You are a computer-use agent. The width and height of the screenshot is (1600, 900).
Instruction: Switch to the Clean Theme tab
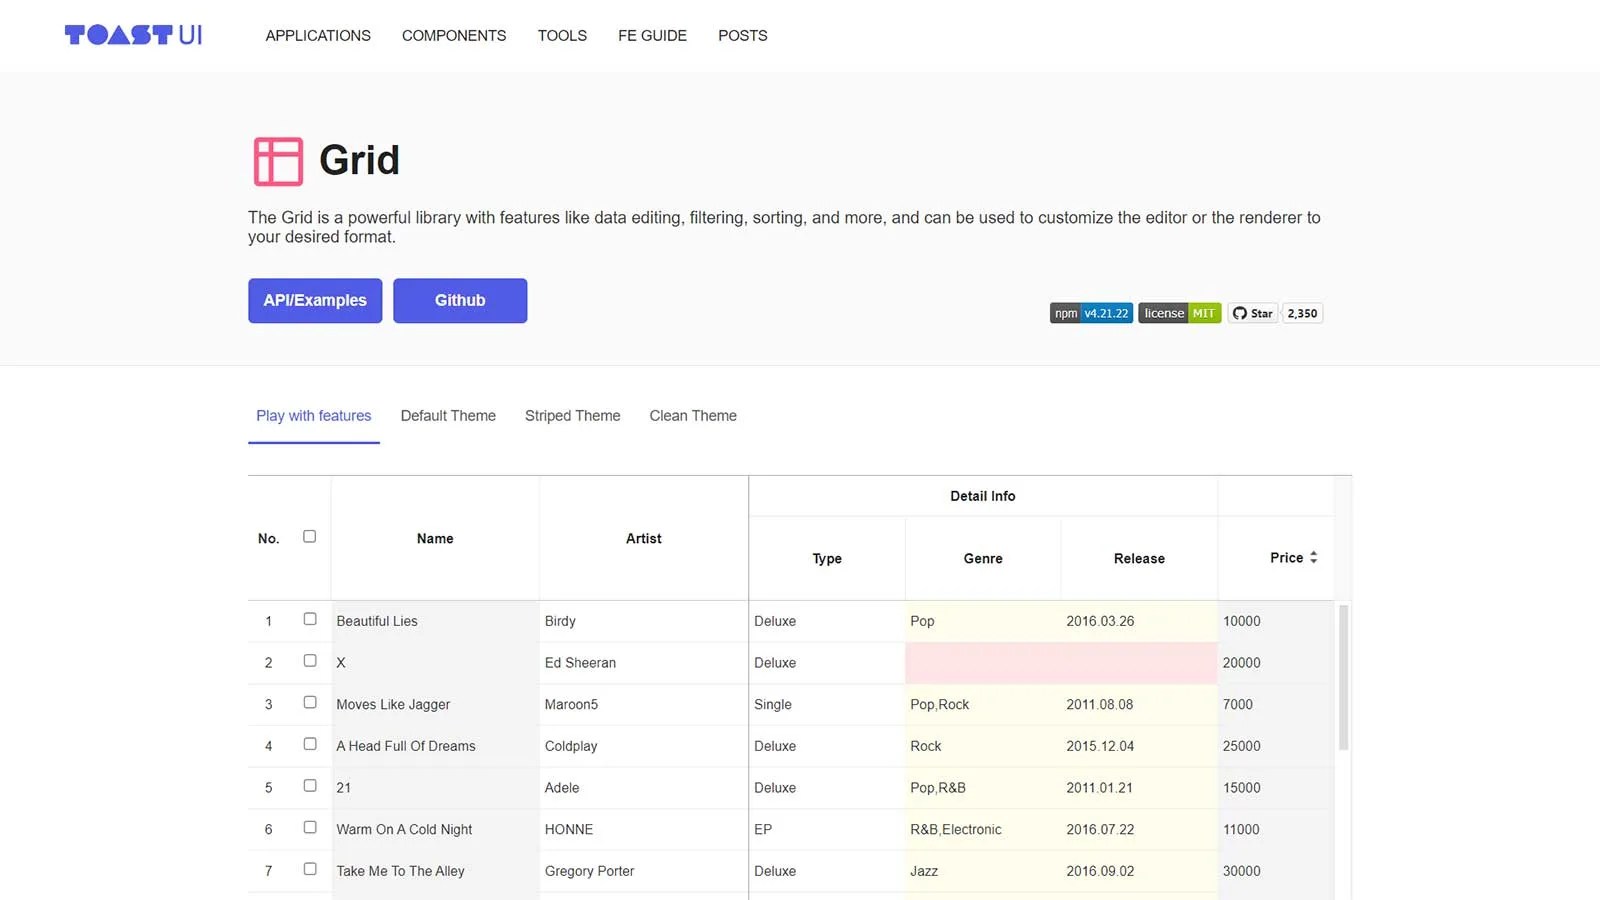692,415
